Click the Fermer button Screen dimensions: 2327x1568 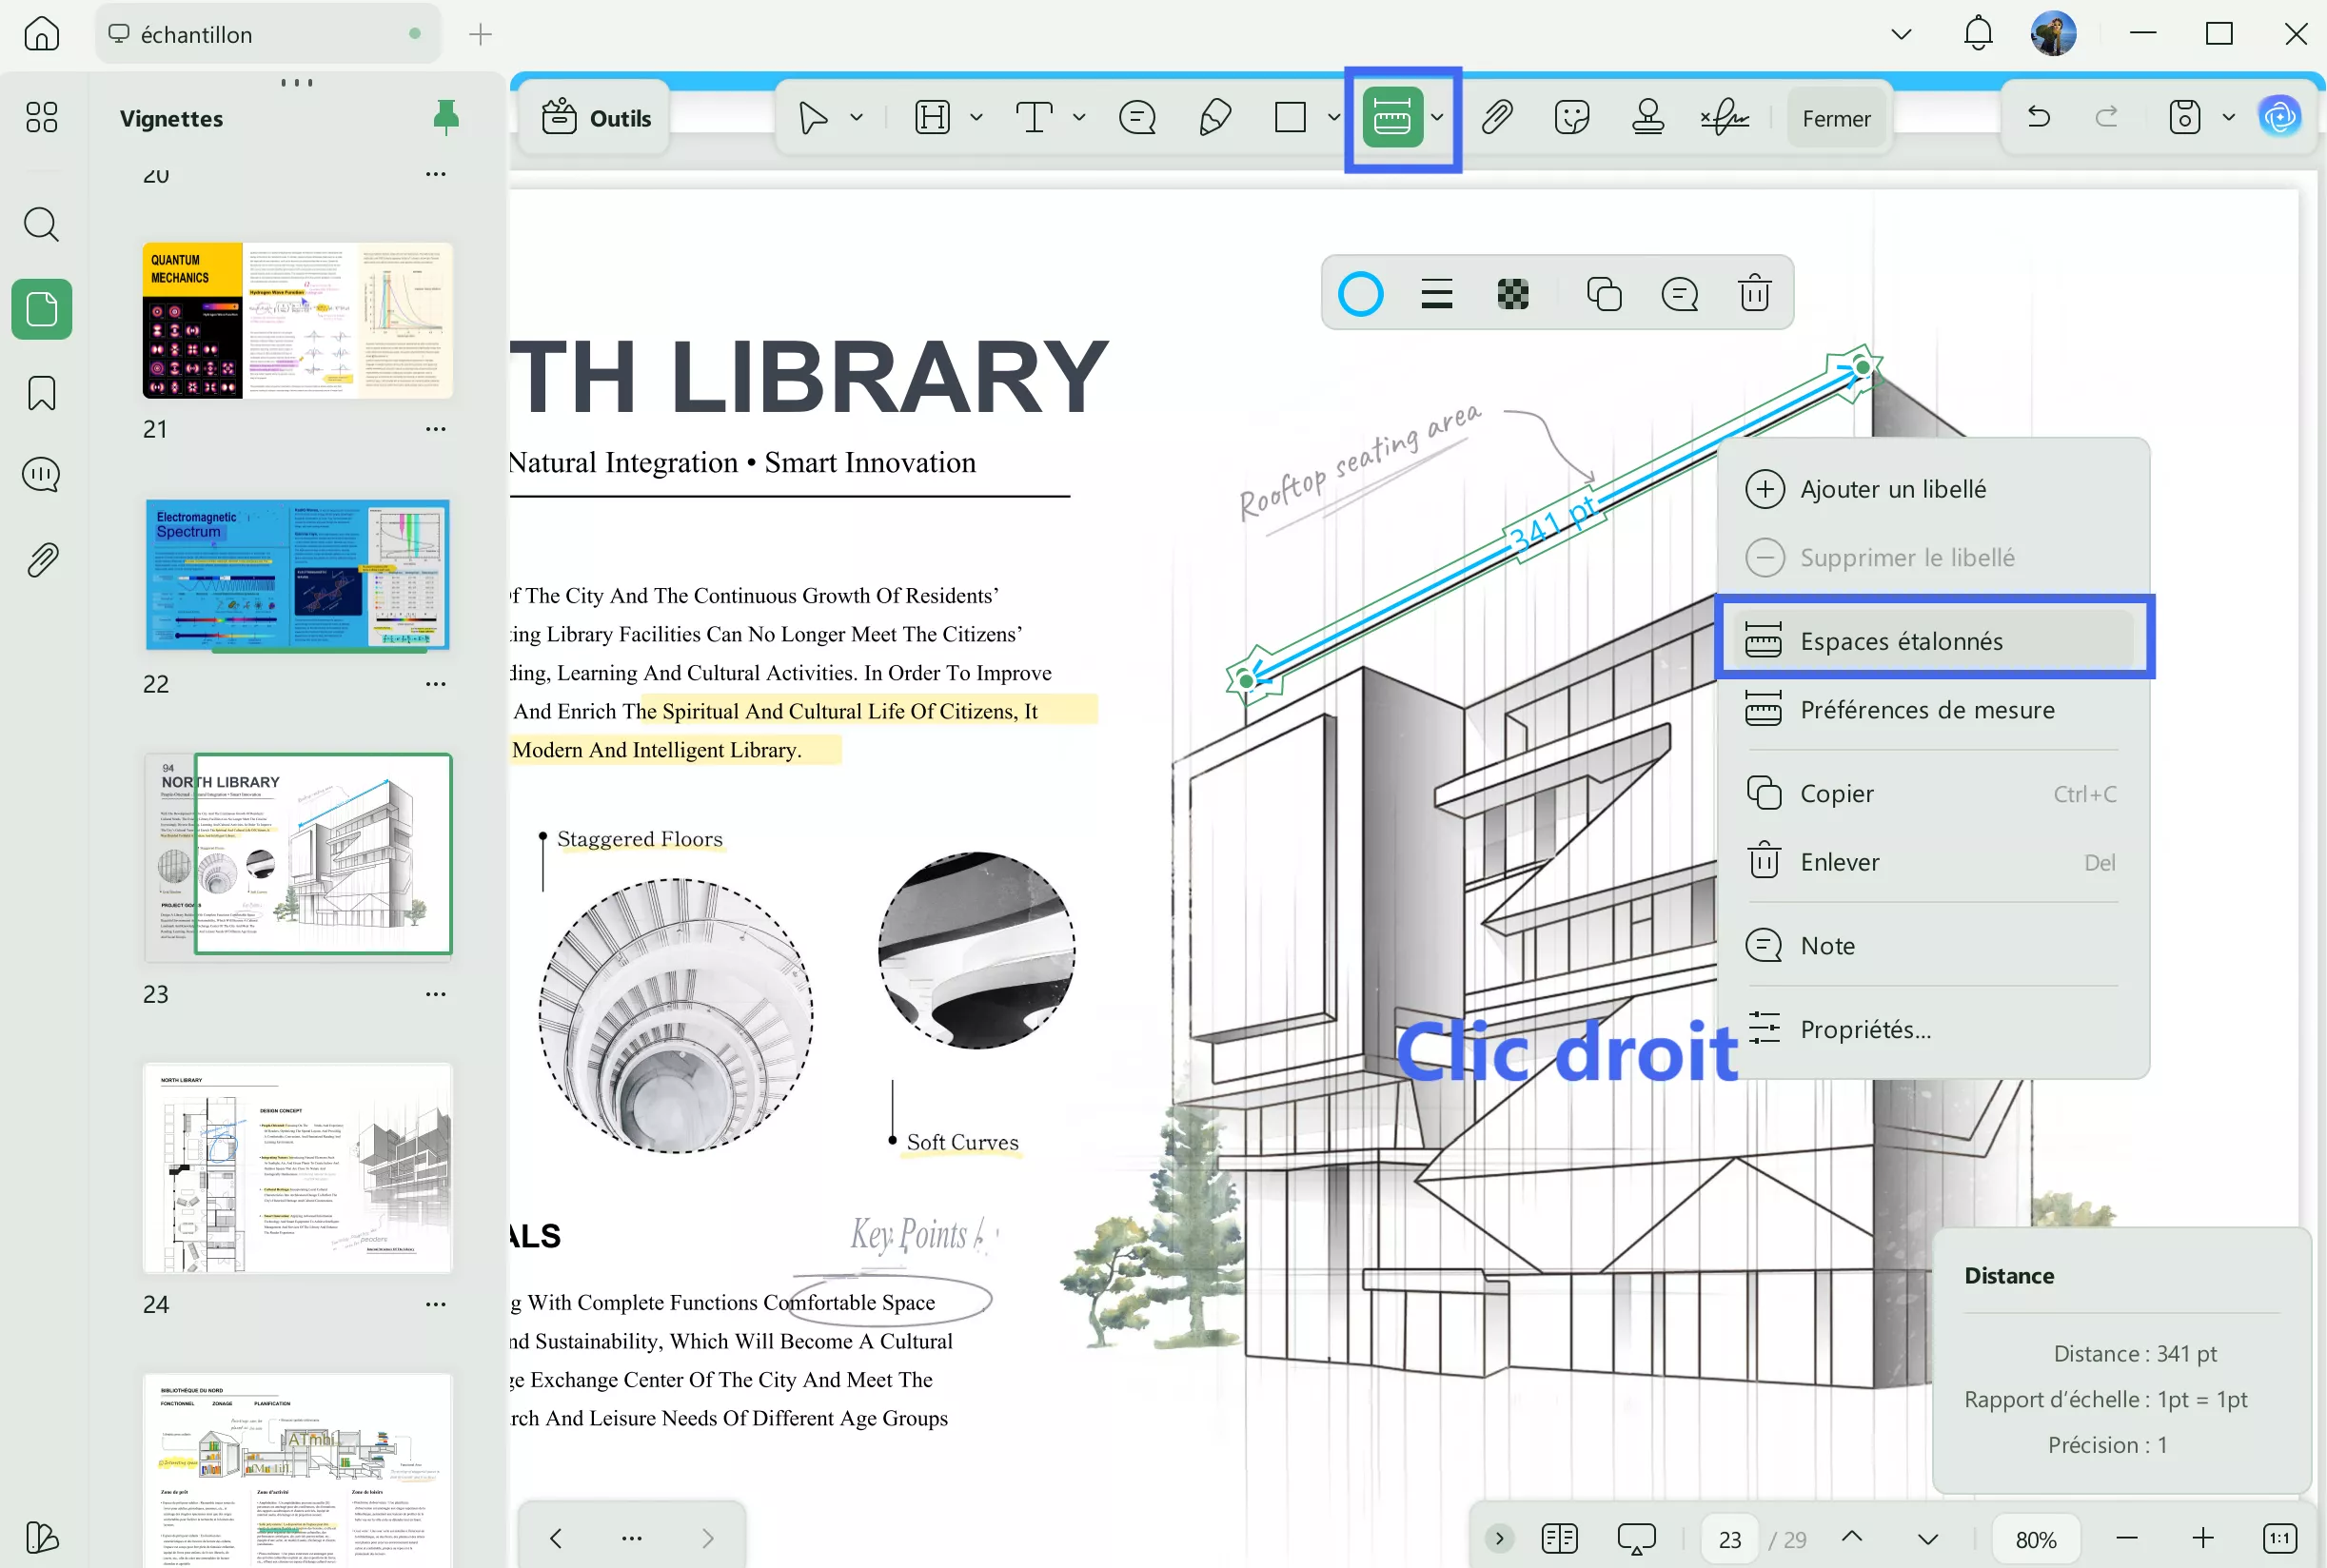pos(1836,117)
